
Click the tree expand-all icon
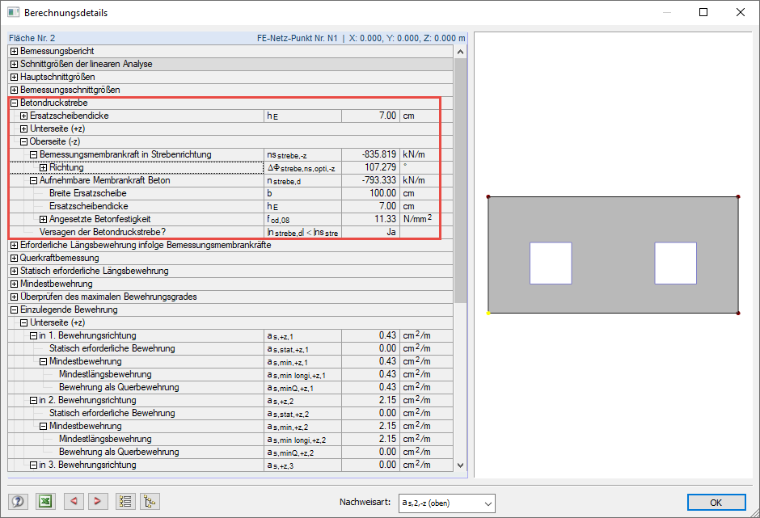pyautogui.click(x=150, y=502)
